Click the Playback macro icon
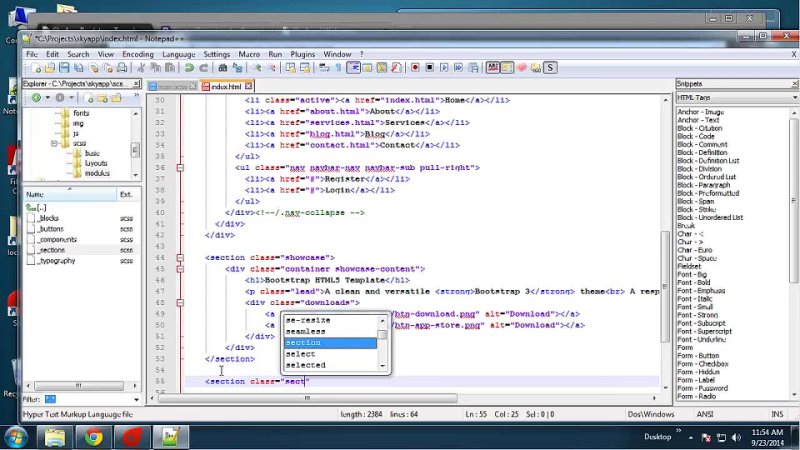 pyautogui.click(x=444, y=68)
